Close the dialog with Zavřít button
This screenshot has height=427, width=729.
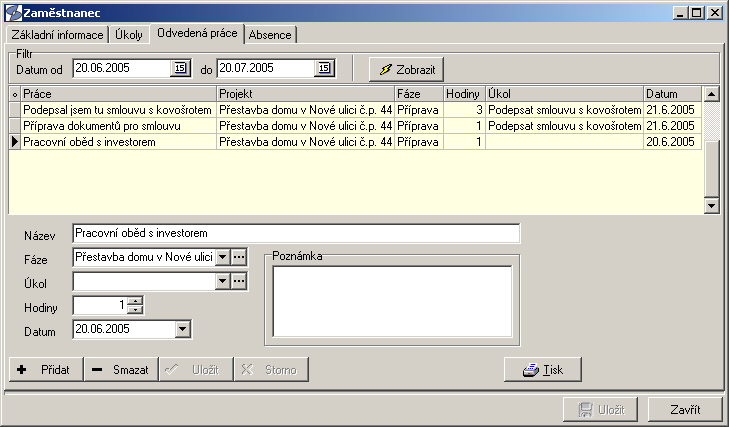[685, 410]
